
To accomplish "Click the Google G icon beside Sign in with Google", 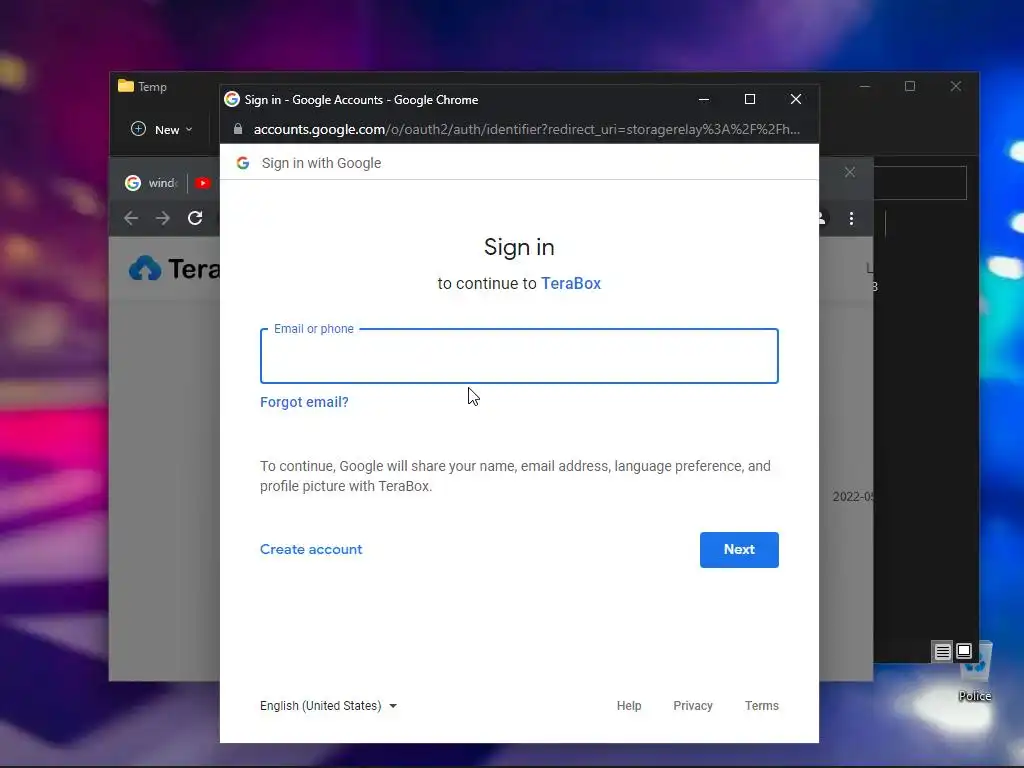I will (243, 163).
